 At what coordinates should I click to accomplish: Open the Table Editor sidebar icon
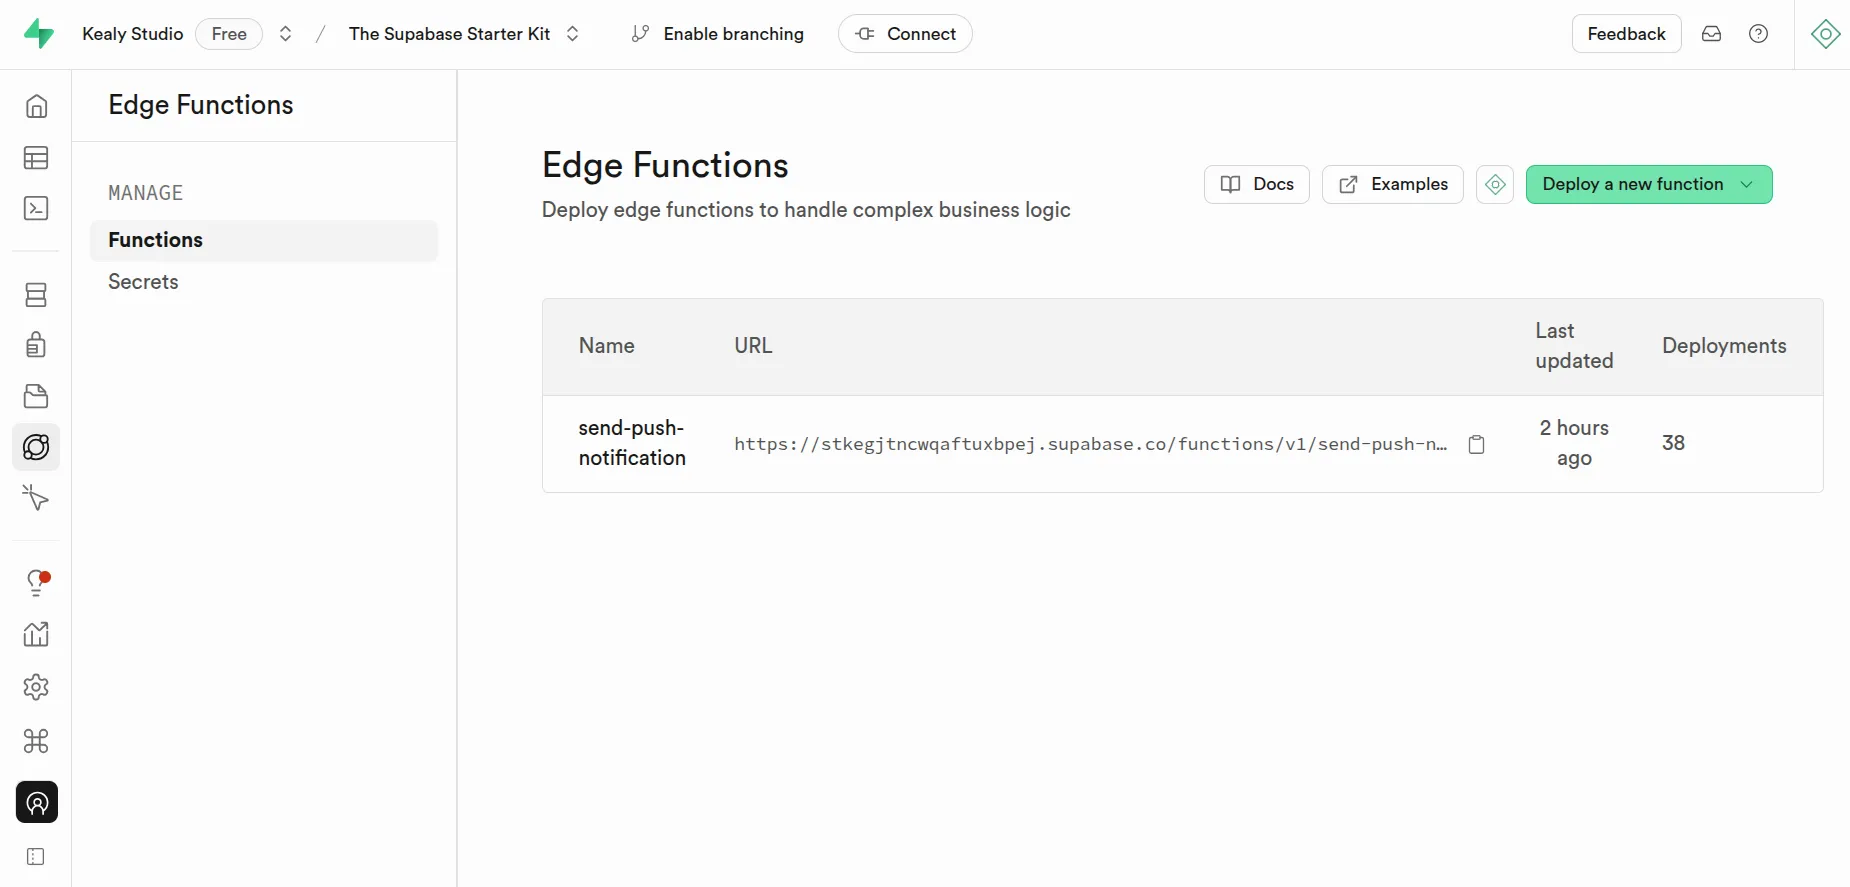[36, 158]
